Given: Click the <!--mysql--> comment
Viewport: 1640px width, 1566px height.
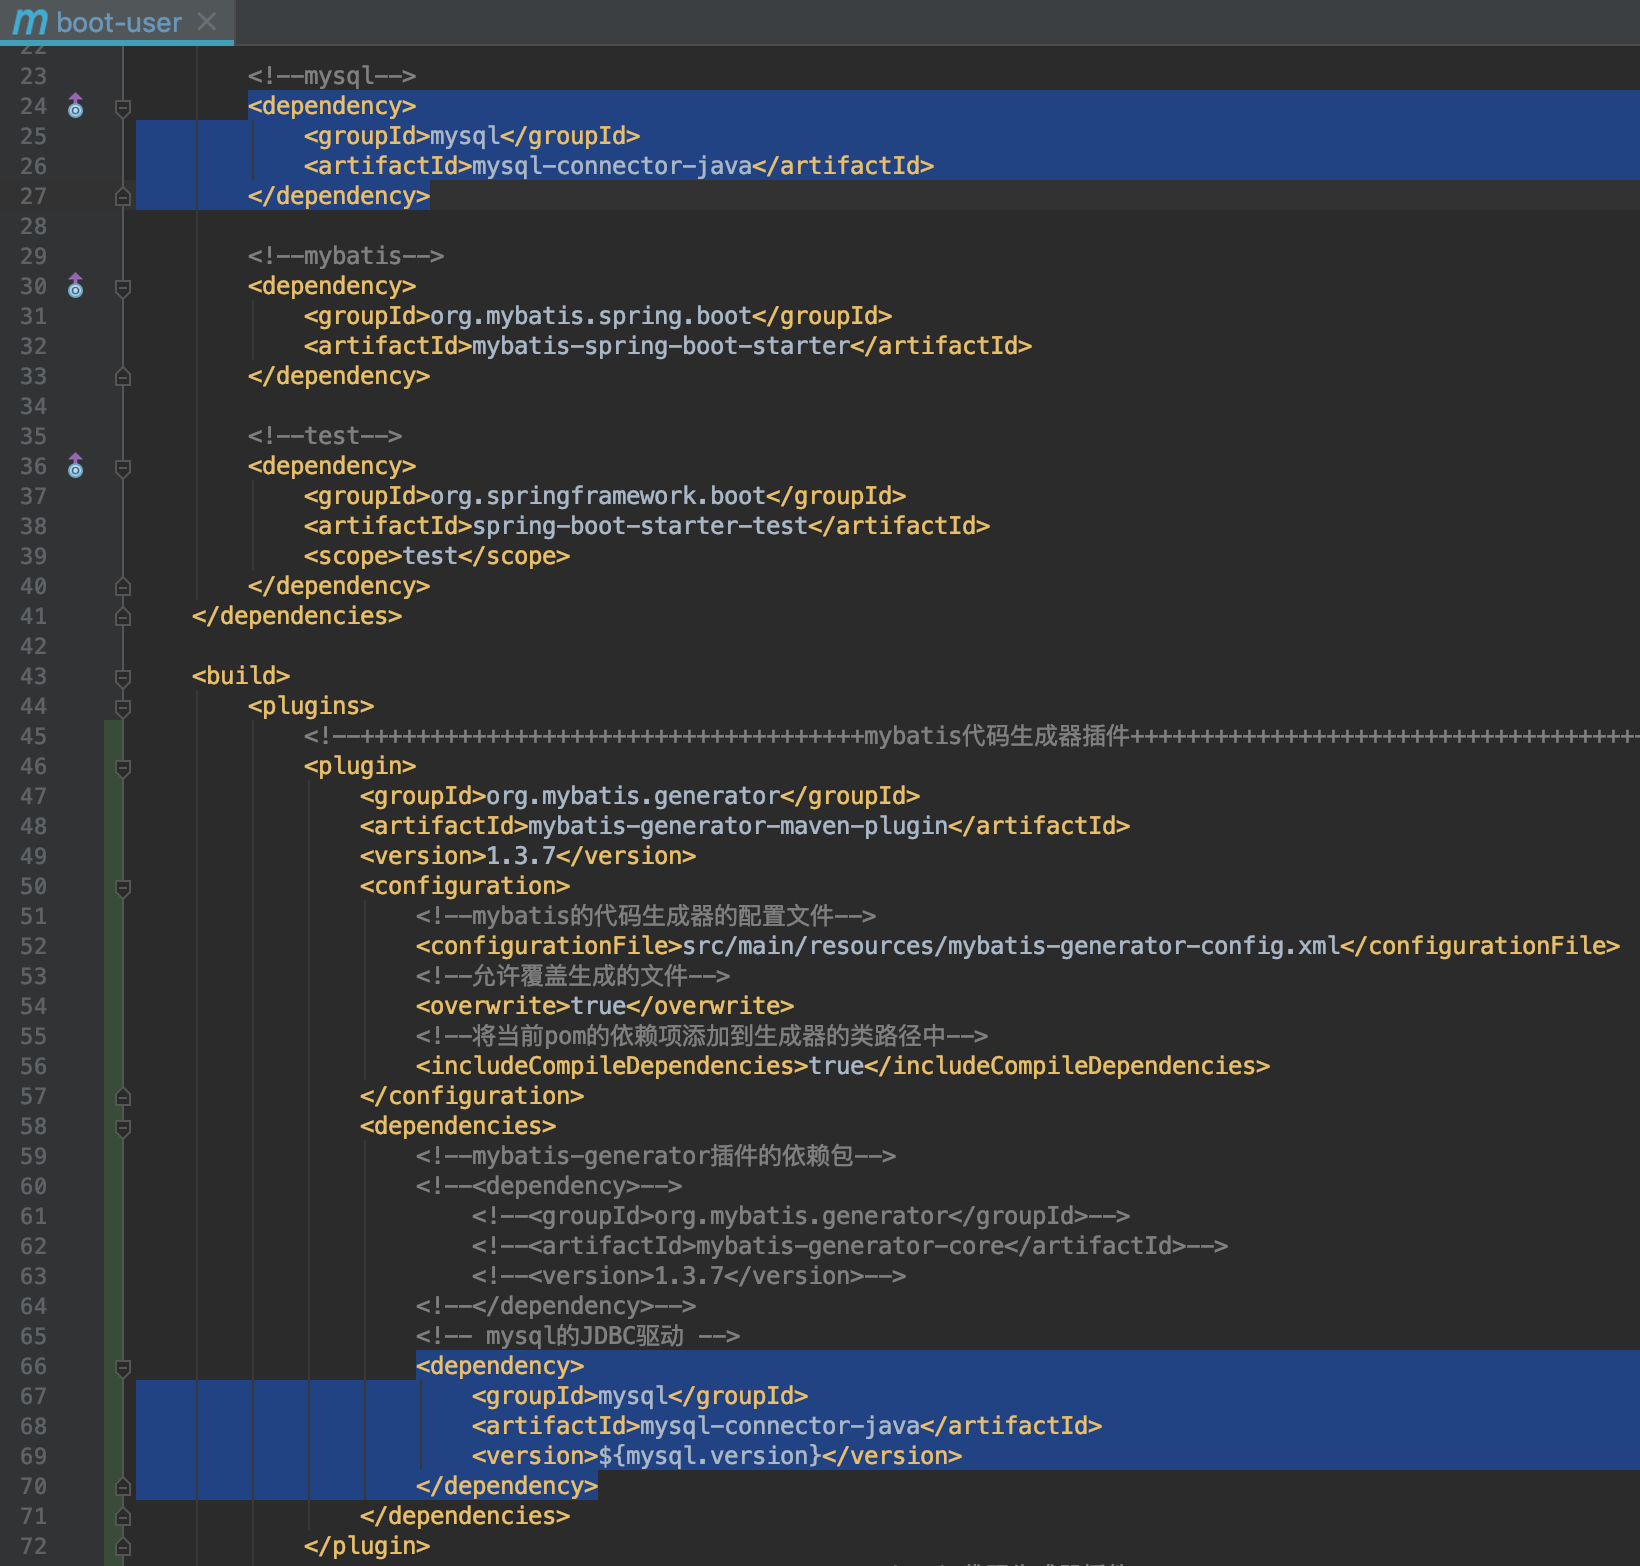Looking at the screenshot, I should [332, 76].
